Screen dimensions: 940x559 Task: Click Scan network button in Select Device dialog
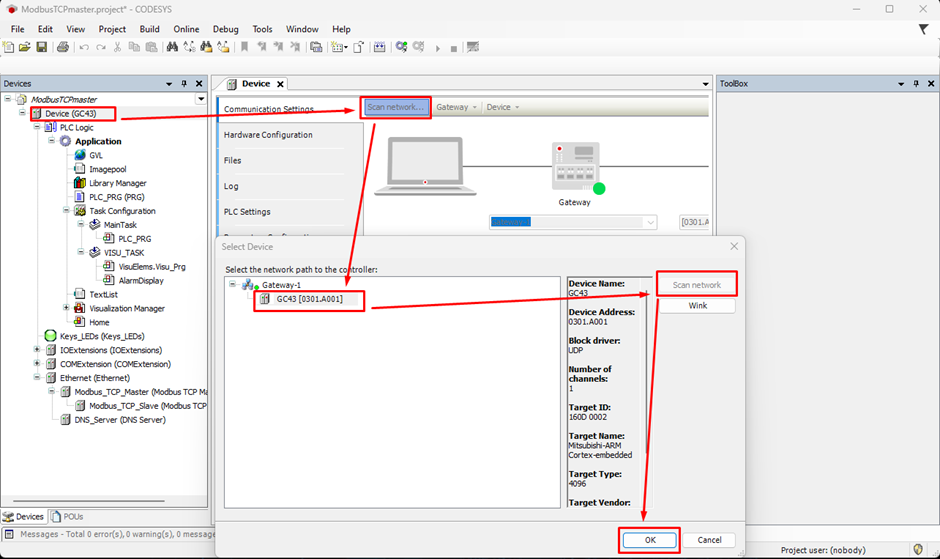pos(697,285)
